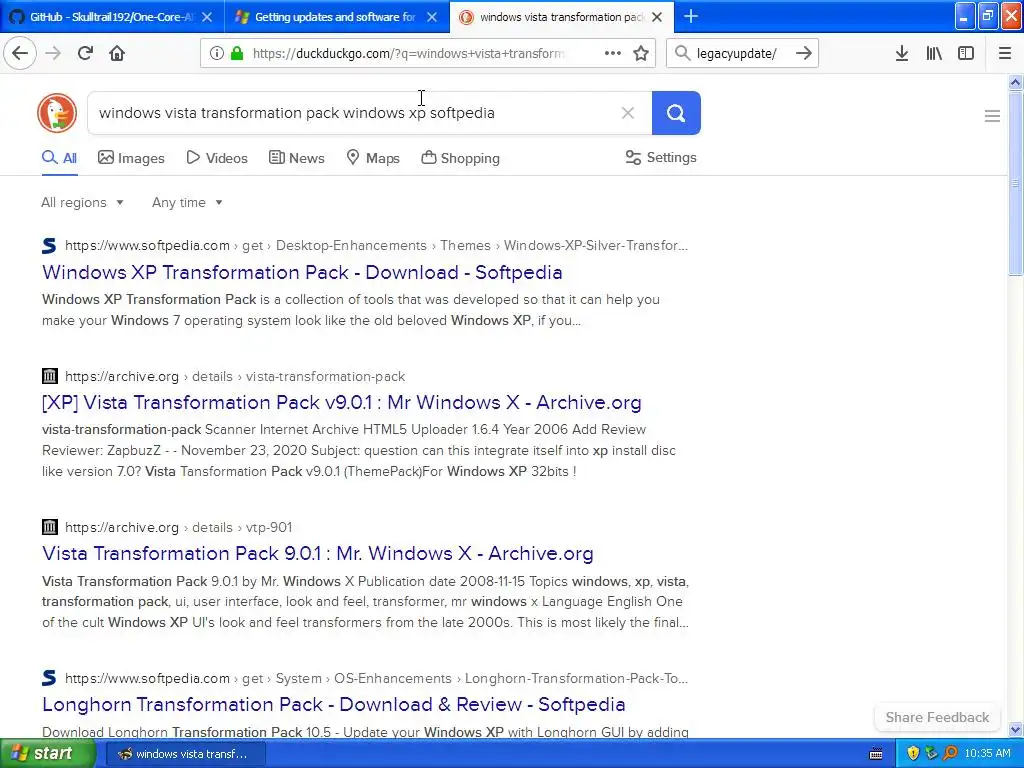Click the browser address bar URL

click(x=408, y=53)
